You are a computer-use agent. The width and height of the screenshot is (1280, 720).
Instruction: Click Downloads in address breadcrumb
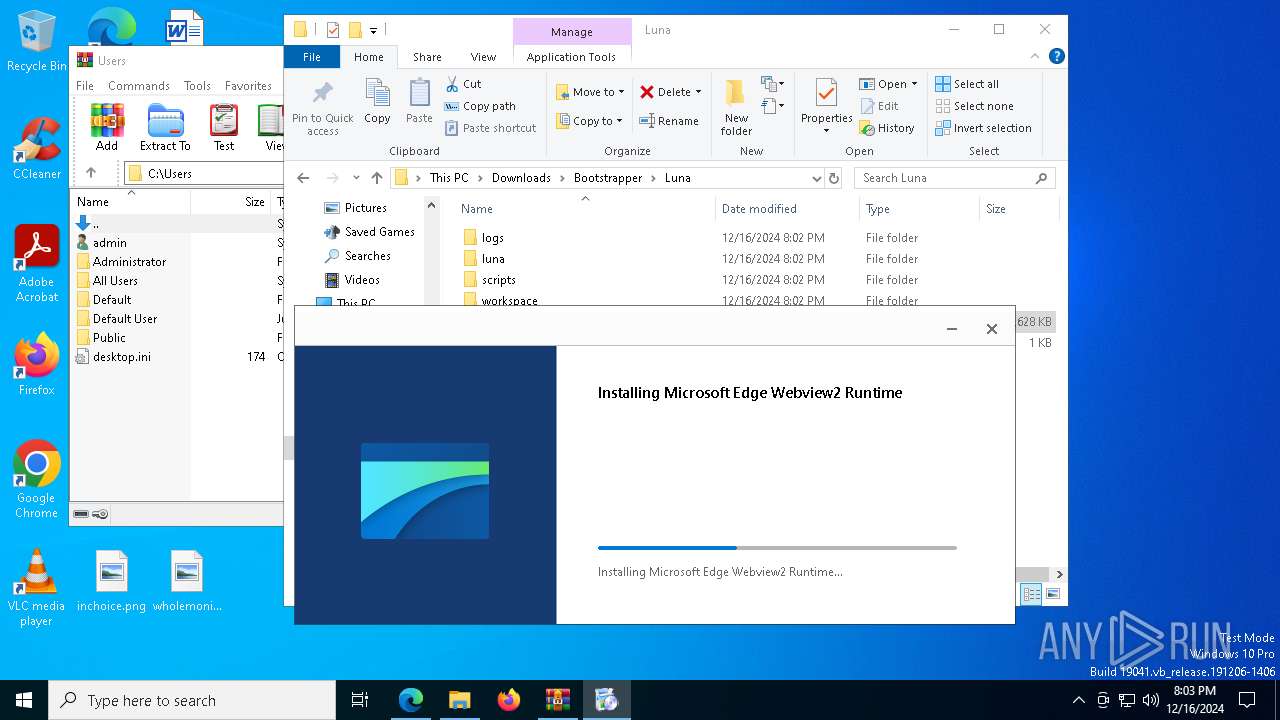(521, 178)
